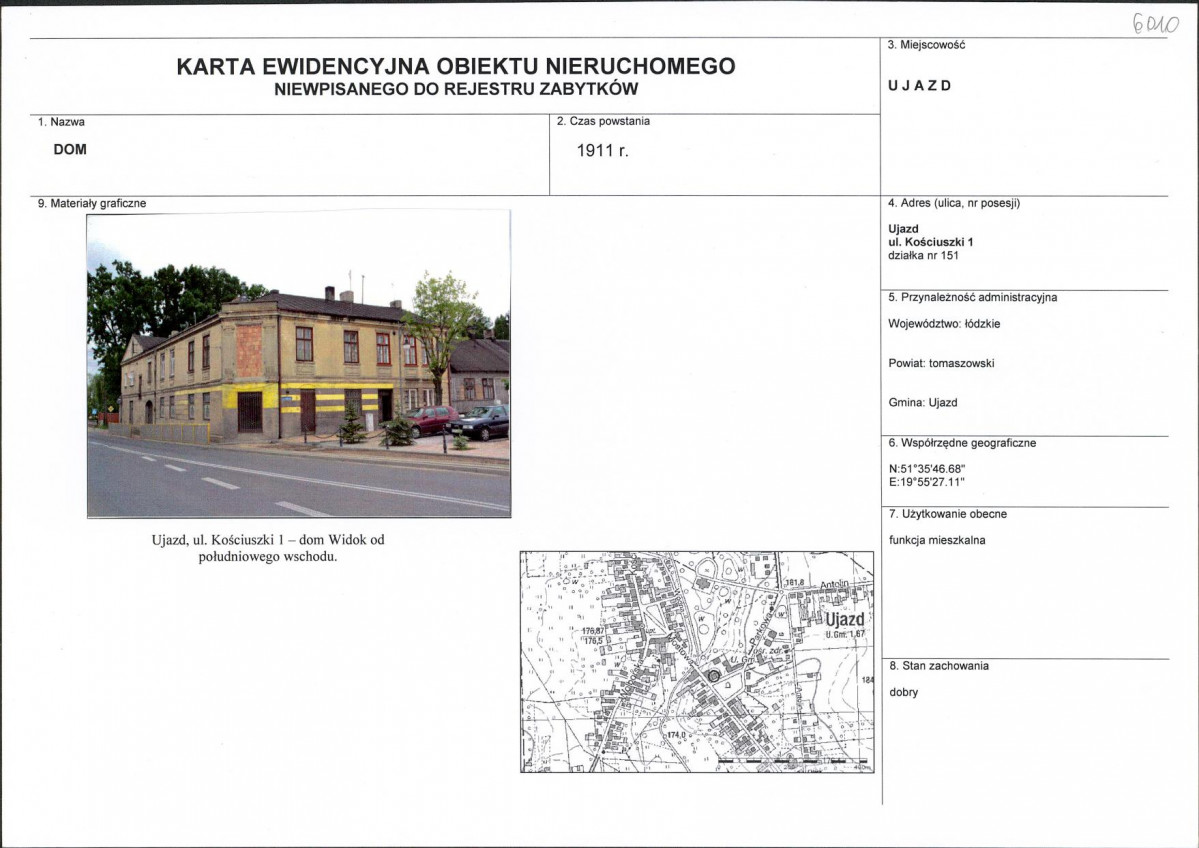The image size is (1199, 848).
Task: Click the caption line "południowego wschodu."
Action: tap(268, 557)
